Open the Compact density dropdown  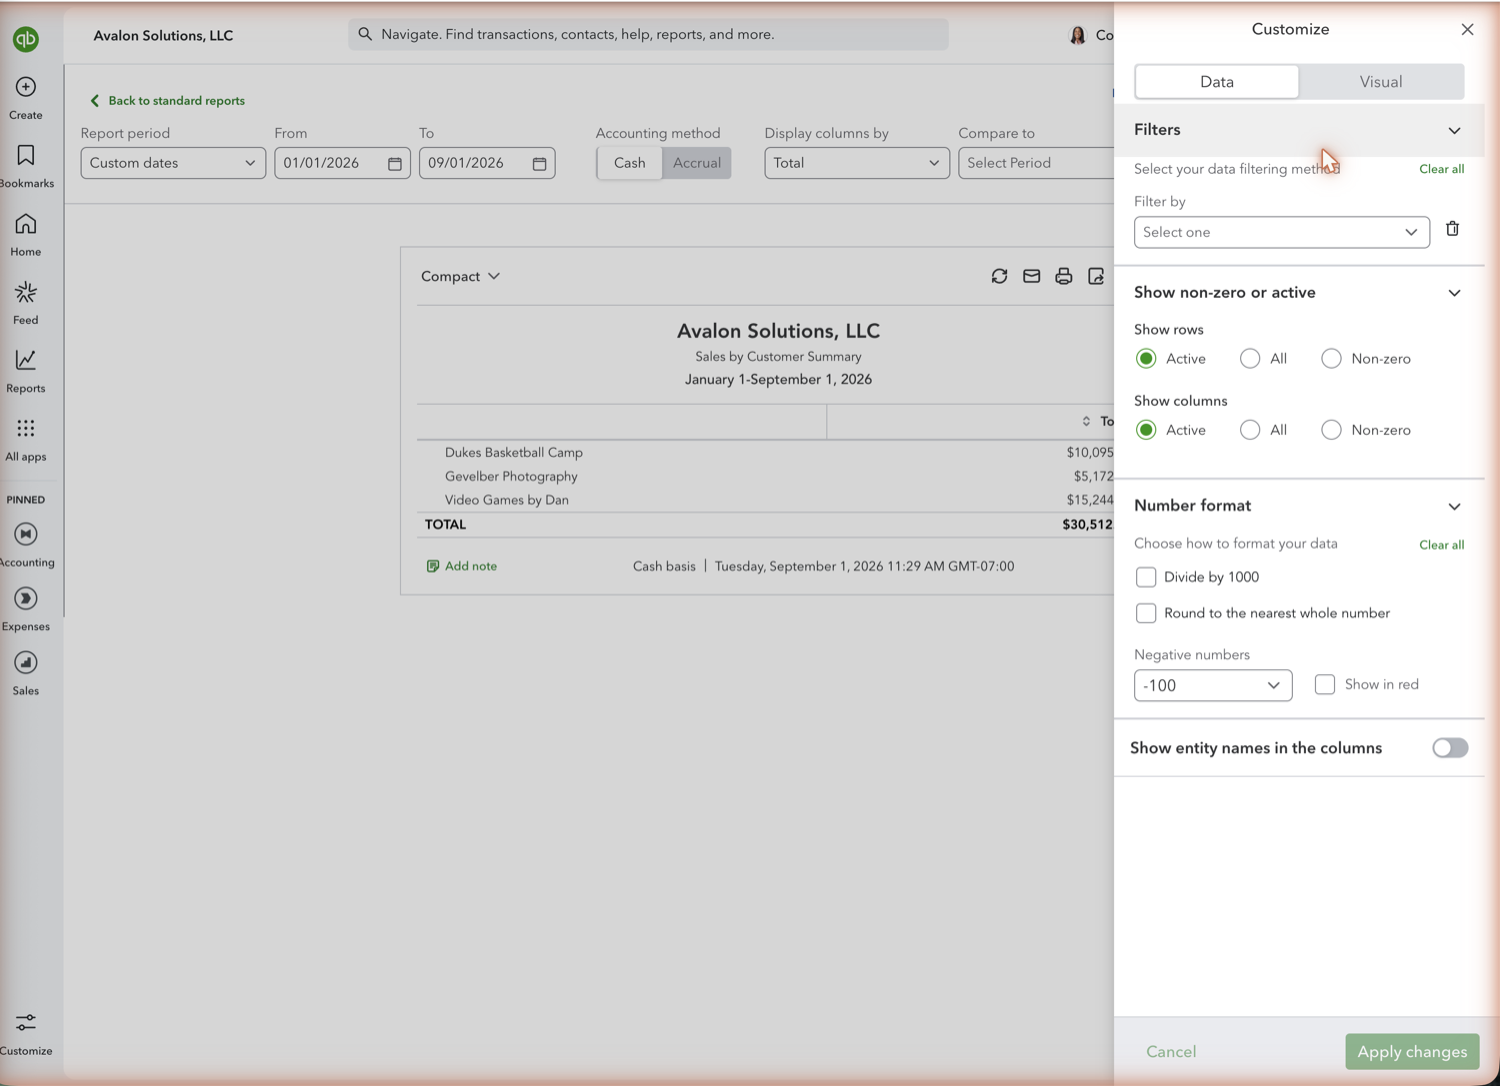point(460,276)
